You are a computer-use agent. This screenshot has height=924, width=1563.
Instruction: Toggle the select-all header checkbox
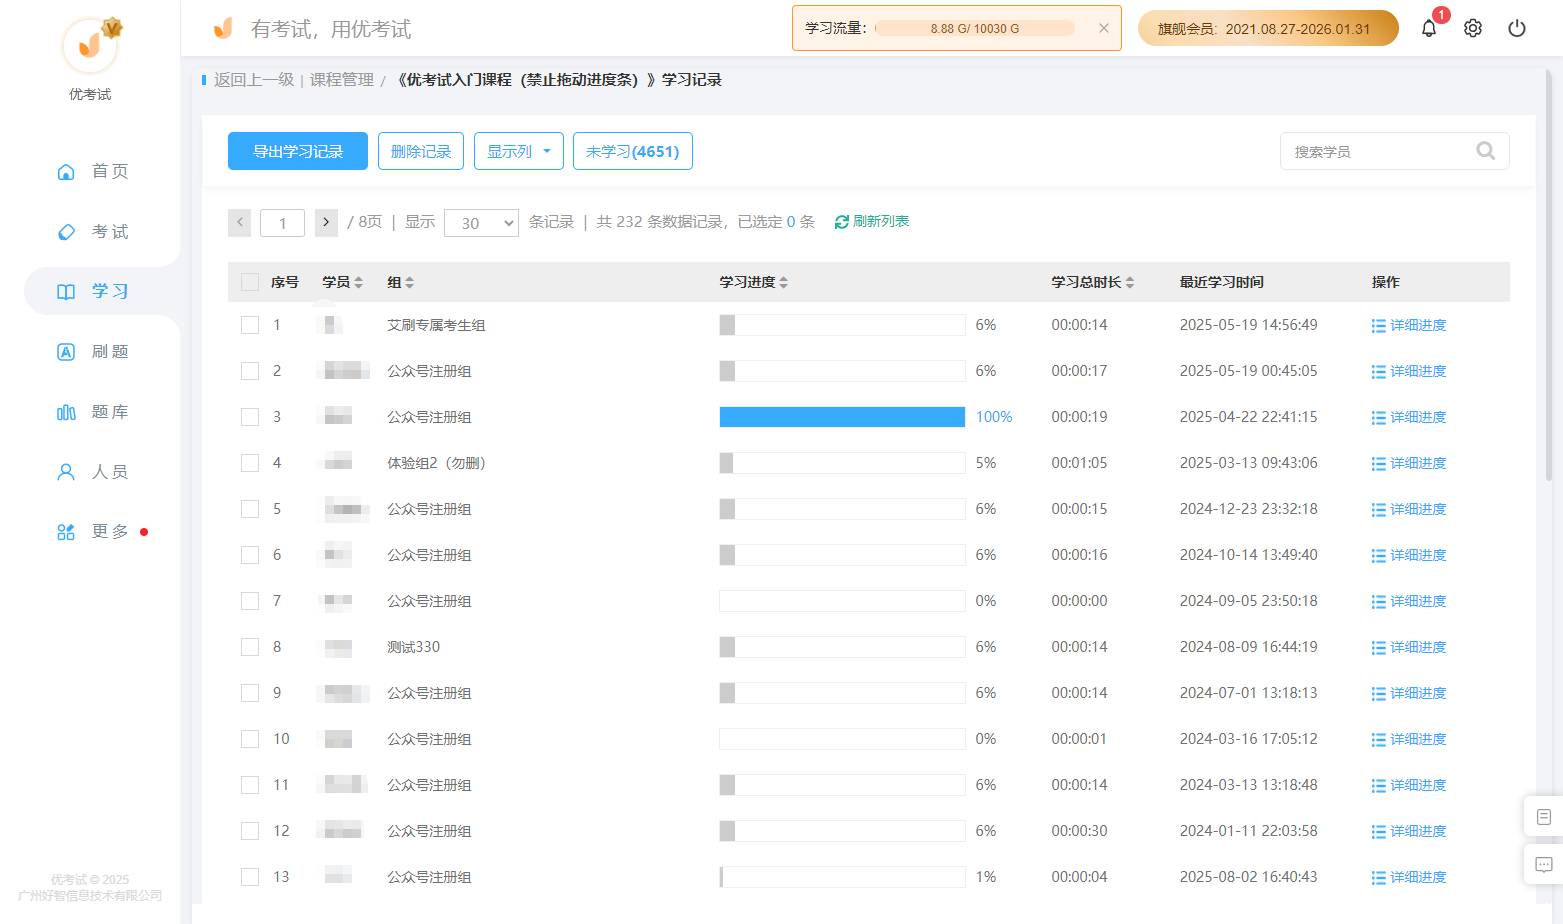coord(250,282)
